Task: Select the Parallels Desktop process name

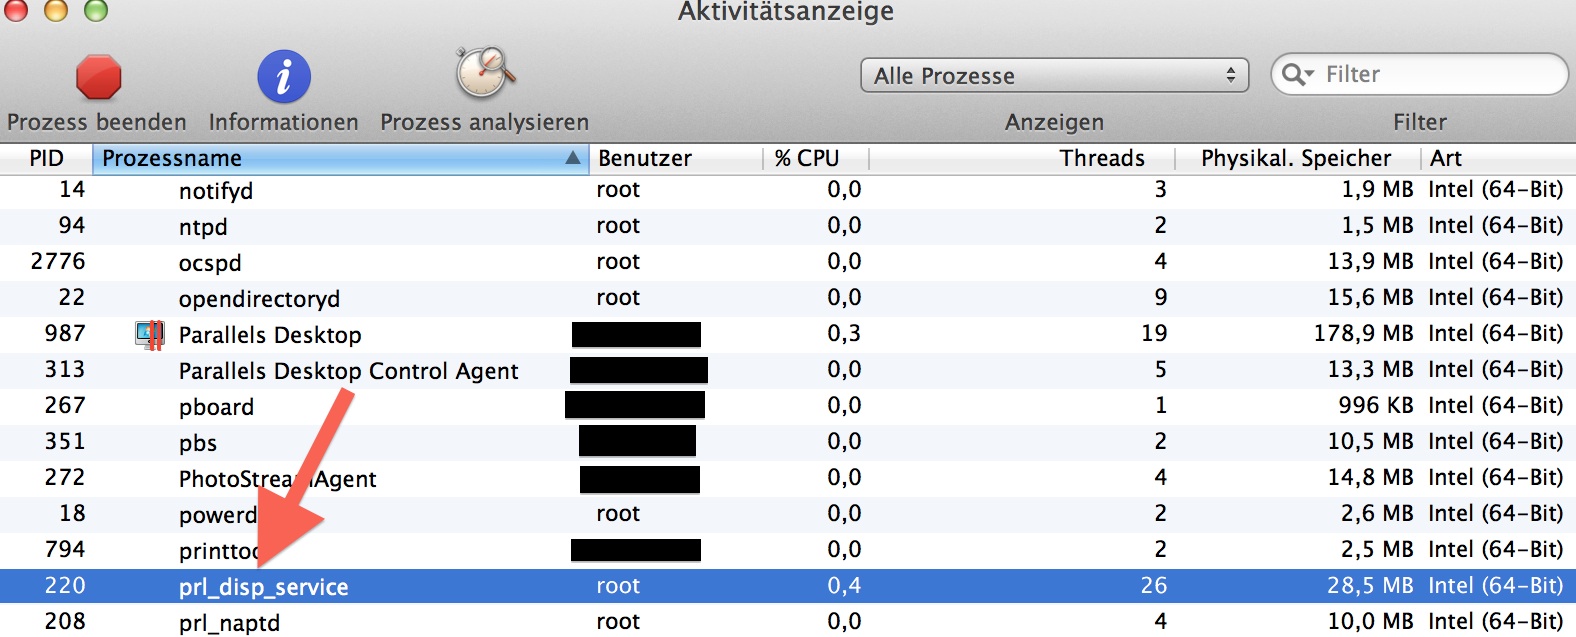Action: pos(270,335)
